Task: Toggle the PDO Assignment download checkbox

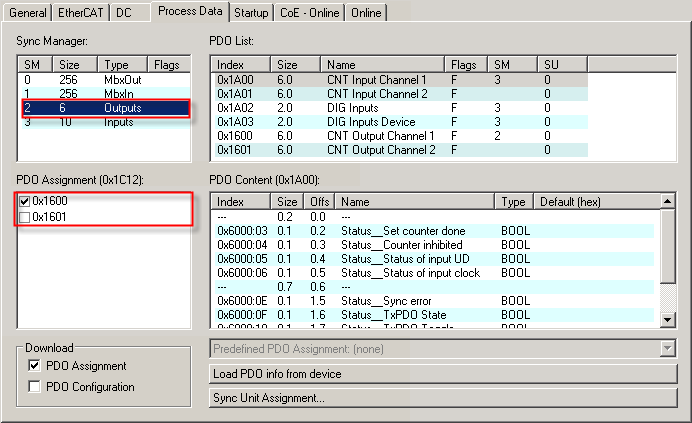Action: 34,366
